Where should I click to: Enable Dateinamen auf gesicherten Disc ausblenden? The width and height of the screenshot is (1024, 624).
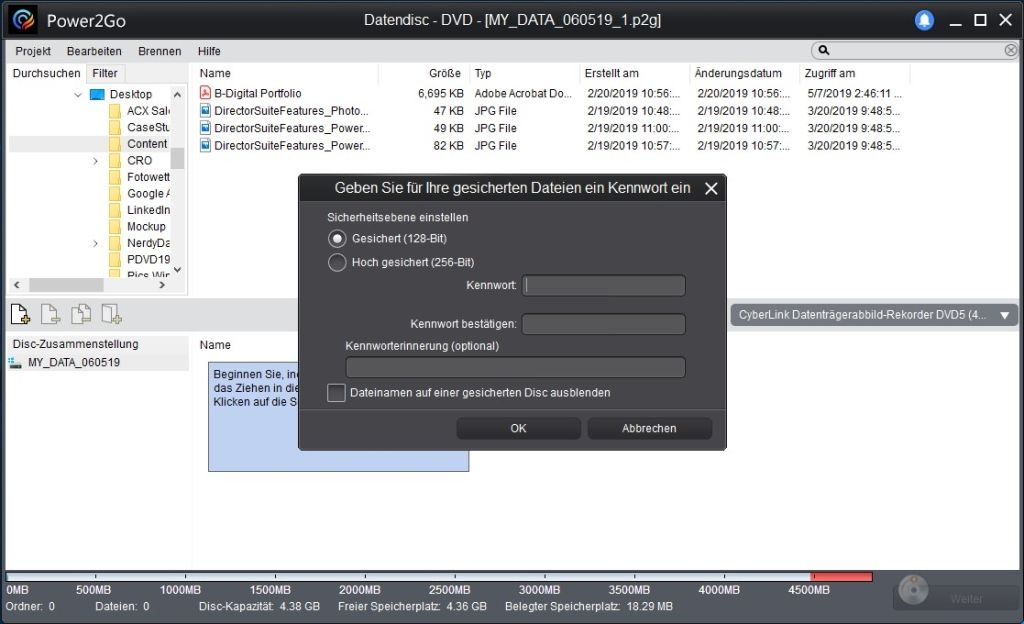point(337,393)
